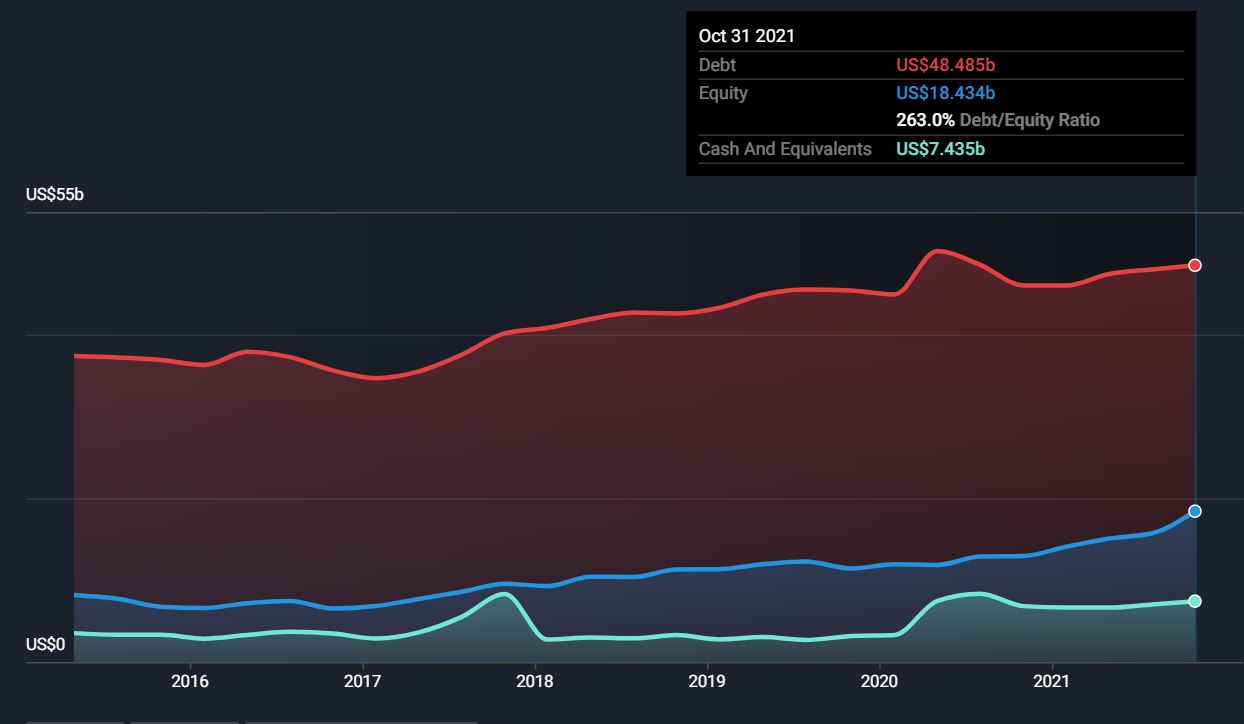The height and width of the screenshot is (724, 1244).
Task: Click the 'US$48.485b' debt value
Action: [x=946, y=65]
